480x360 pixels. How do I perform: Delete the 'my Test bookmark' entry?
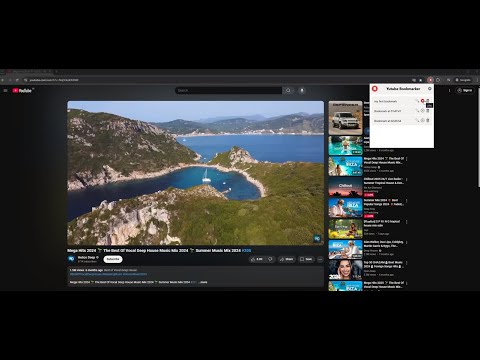(428, 101)
